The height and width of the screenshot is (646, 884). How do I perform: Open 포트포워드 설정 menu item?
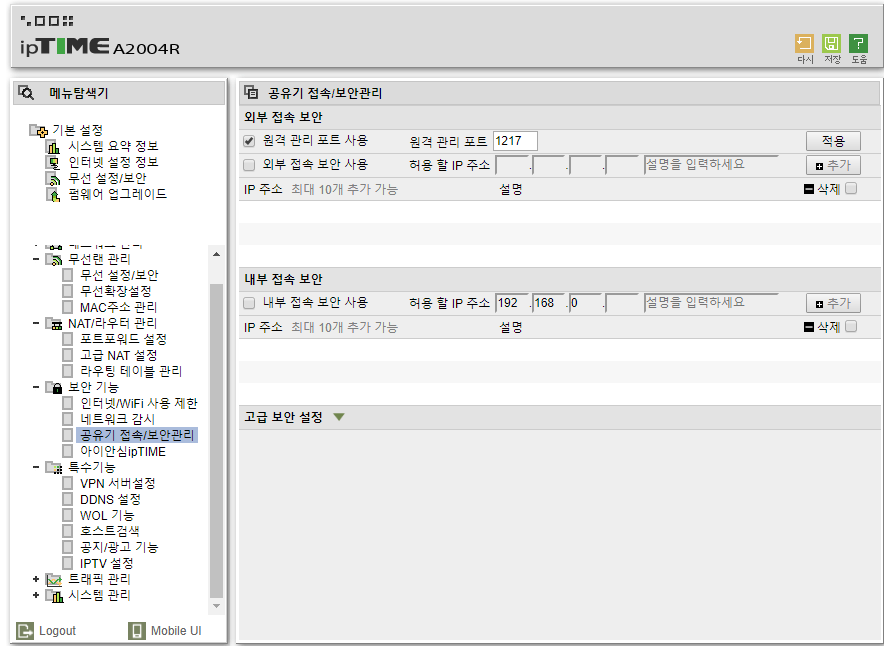(x=123, y=339)
